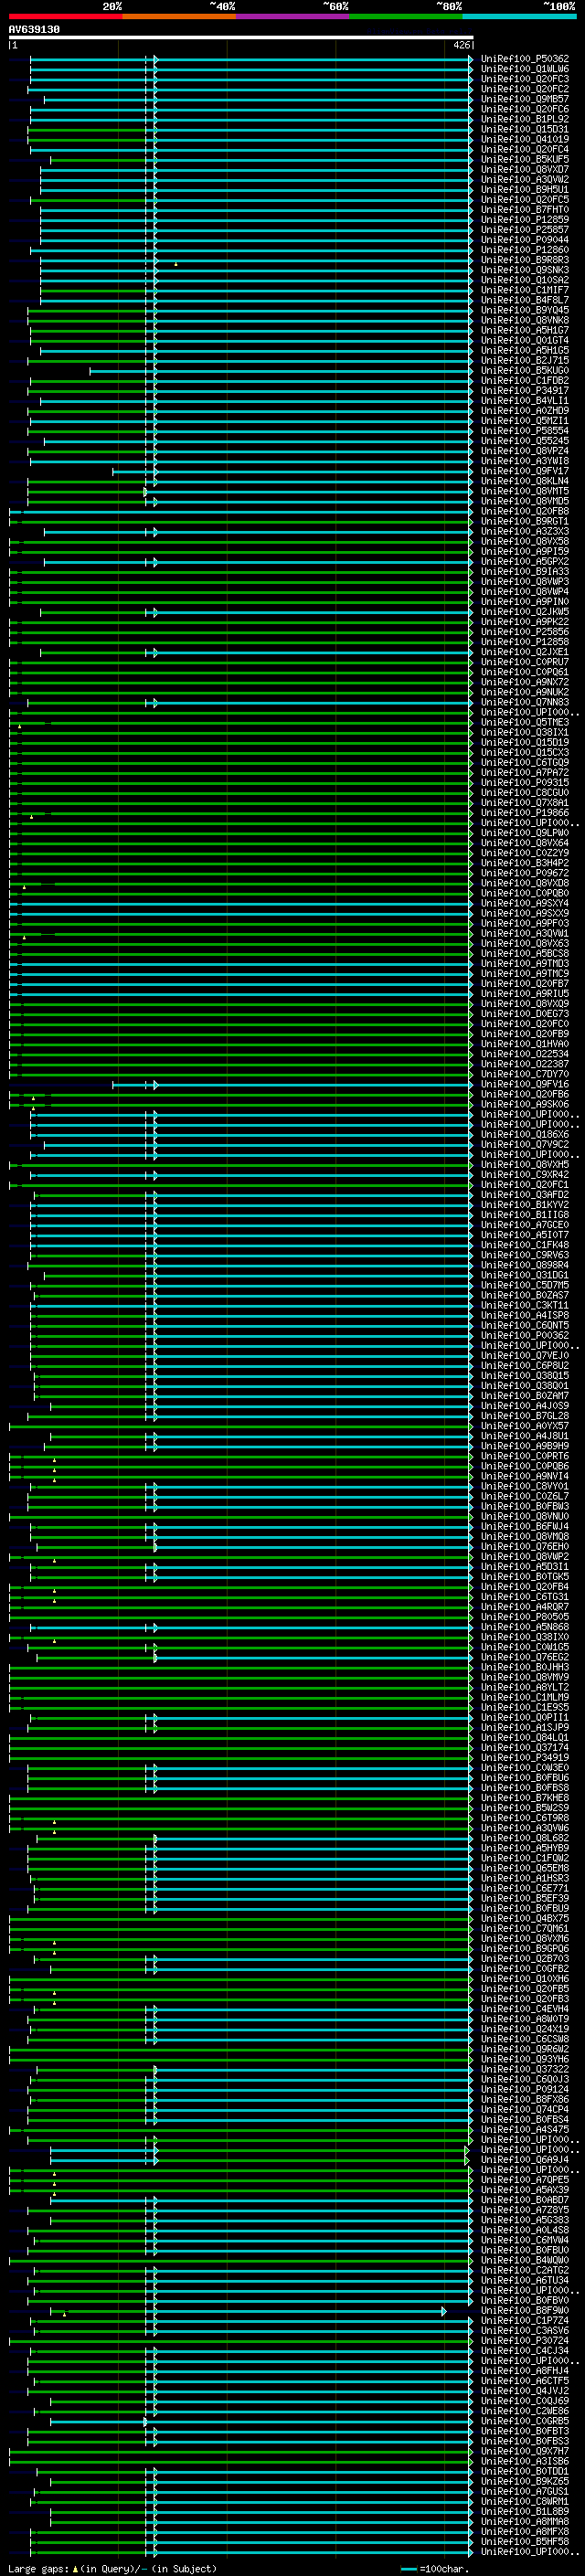Open hit UniRef100_Q20FC3
The height and width of the screenshot is (2576, 585).
(x=525, y=79)
